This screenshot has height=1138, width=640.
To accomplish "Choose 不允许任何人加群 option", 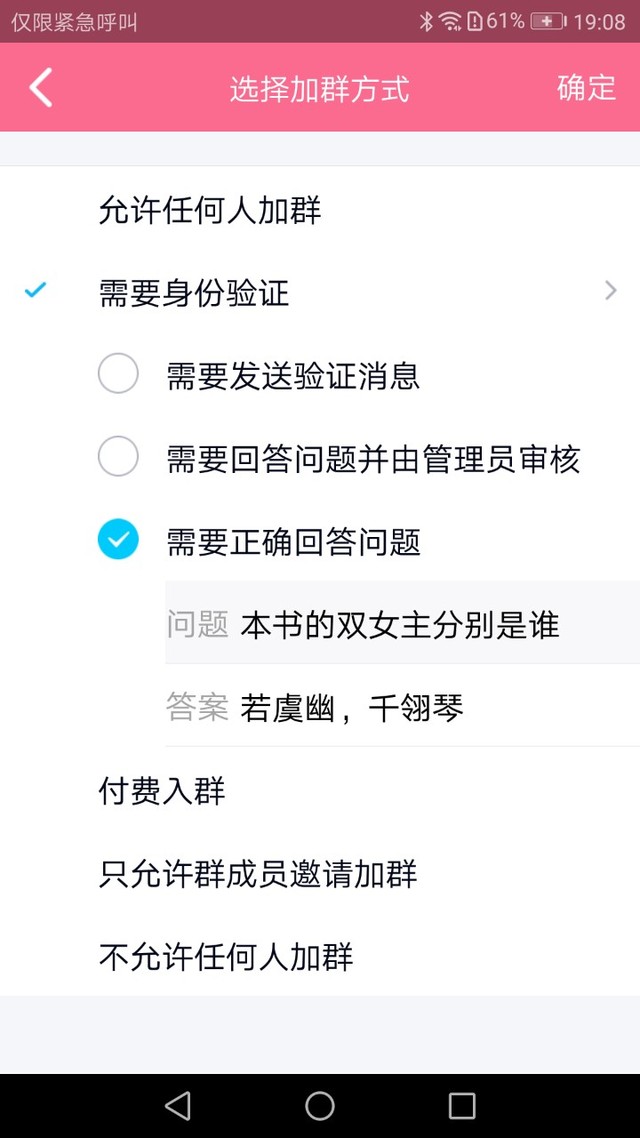I will (x=320, y=957).
